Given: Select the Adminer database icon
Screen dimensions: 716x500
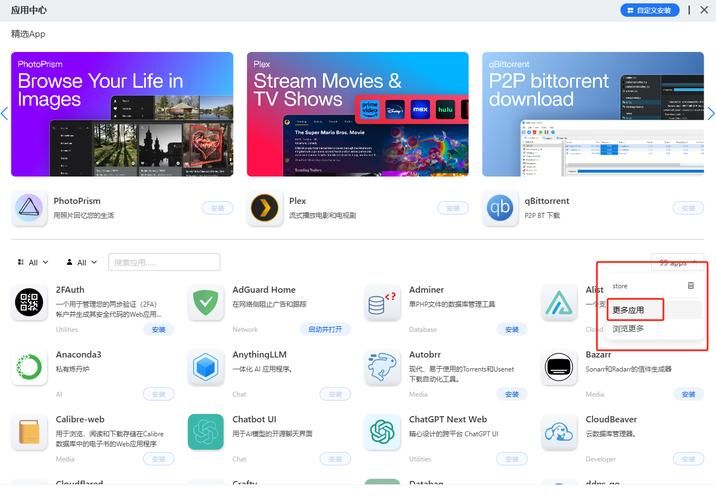Looking at the screenshot, I should pyautogui.click(x=382, y=303).
